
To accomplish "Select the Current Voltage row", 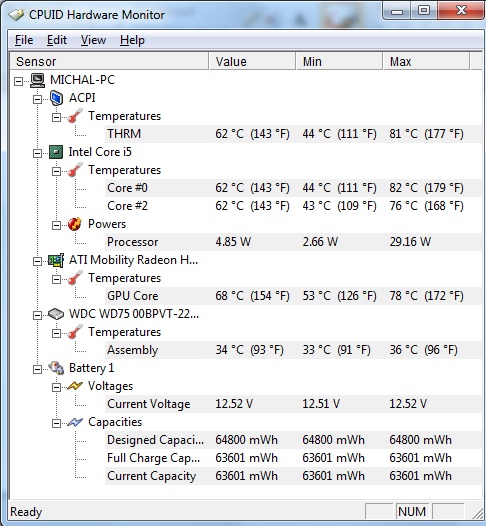I will coord(293,404).
